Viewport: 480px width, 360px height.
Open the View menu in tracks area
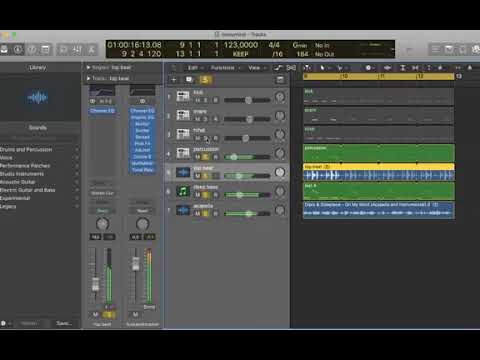tap(257, 68)
